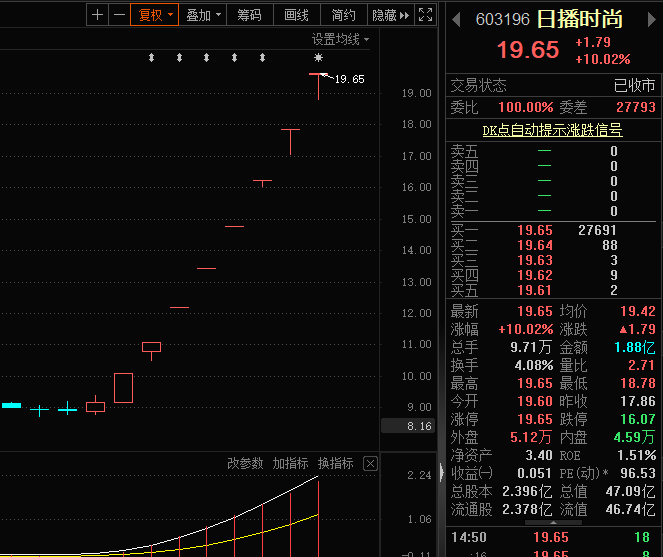Click the 换指标 switch indicator option

(x=335, y=463)
